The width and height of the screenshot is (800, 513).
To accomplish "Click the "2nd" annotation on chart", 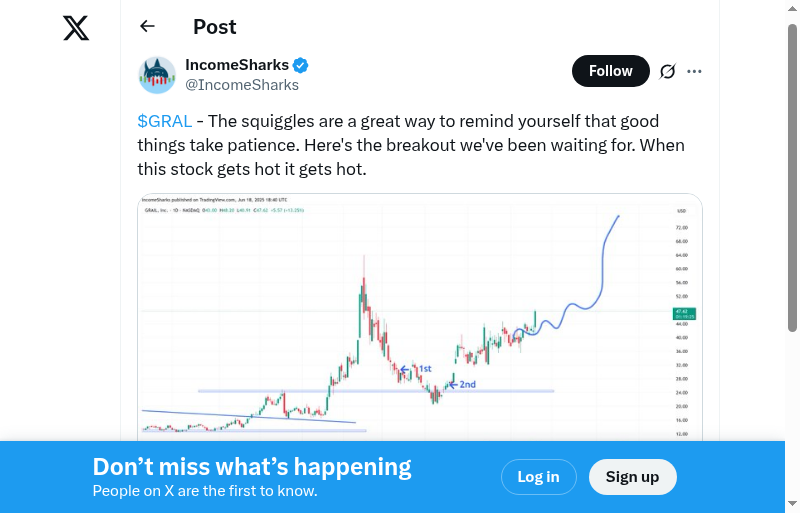I will [x=467, y=384].
